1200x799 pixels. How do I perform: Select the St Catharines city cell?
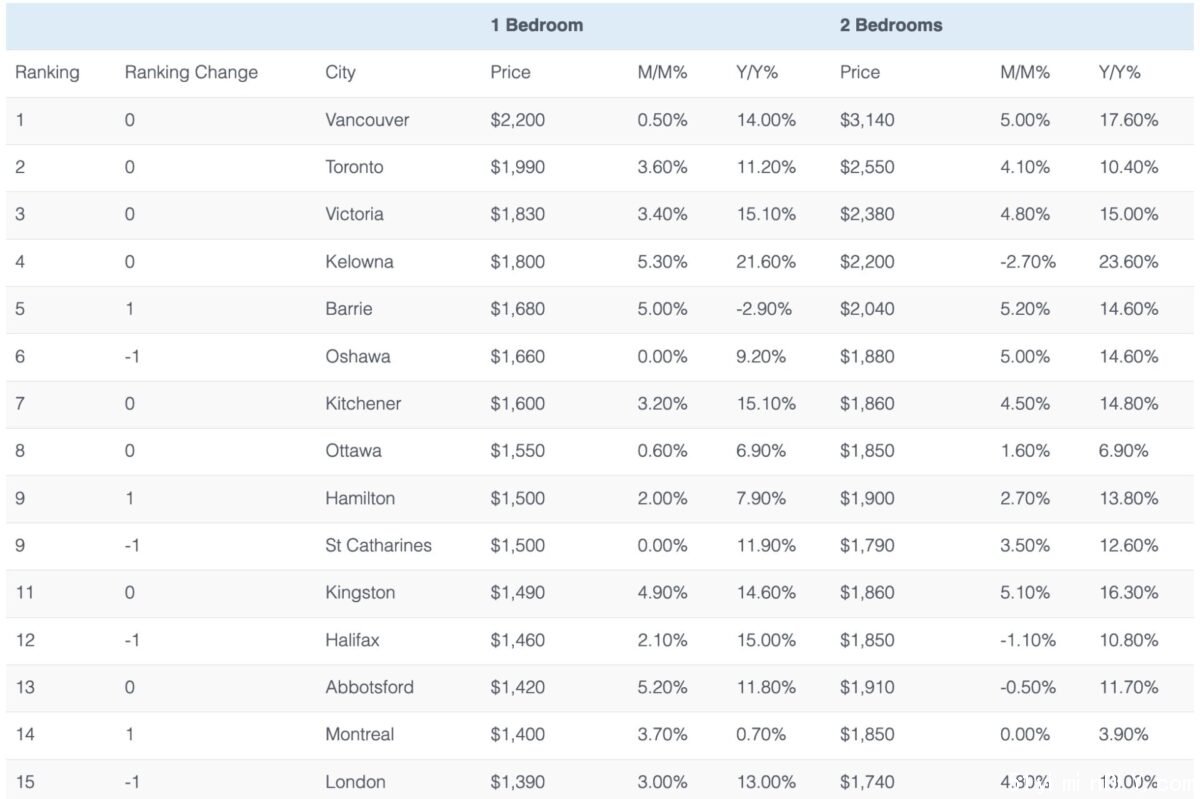378,546
